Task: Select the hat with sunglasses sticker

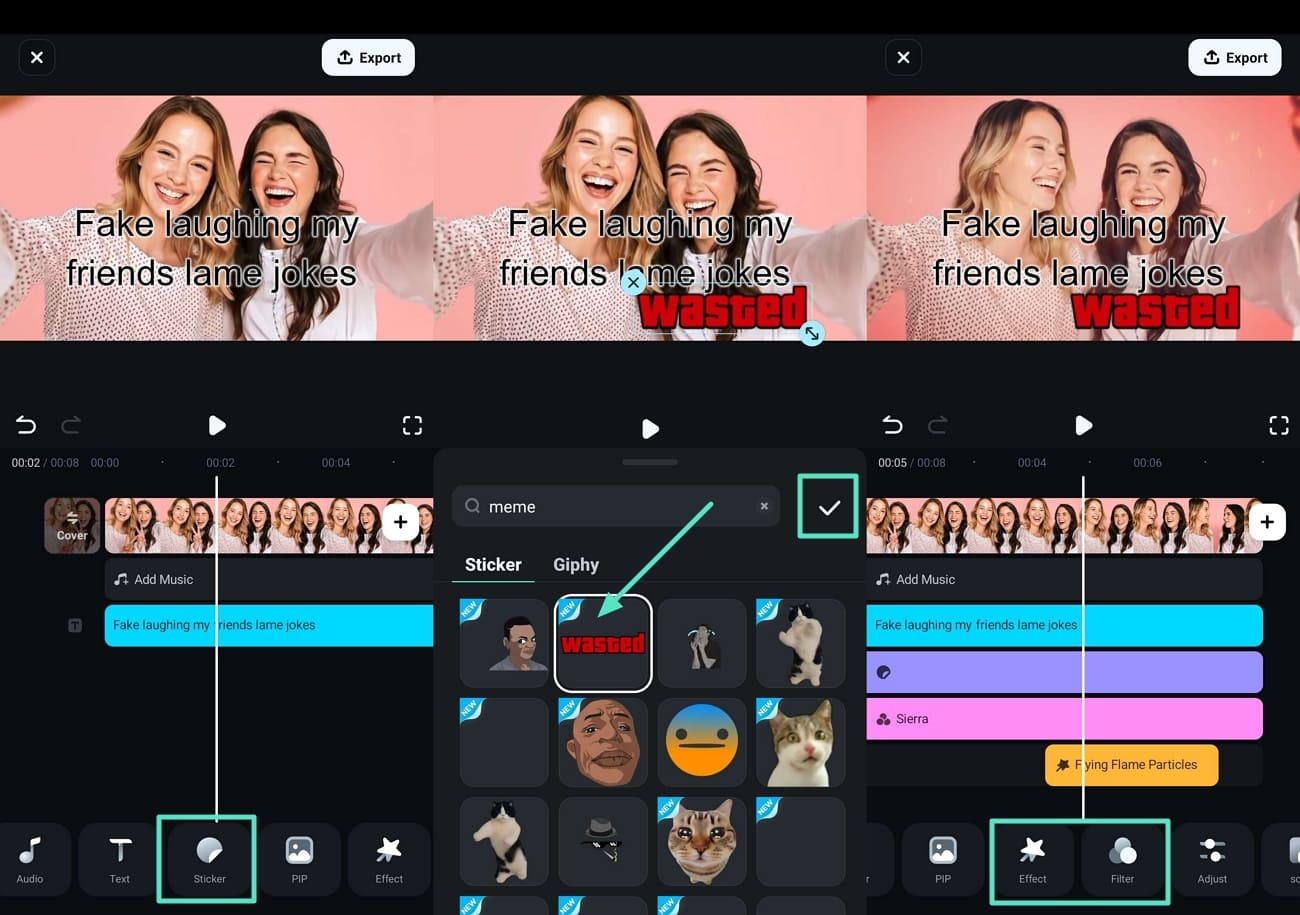Action: 603,841
